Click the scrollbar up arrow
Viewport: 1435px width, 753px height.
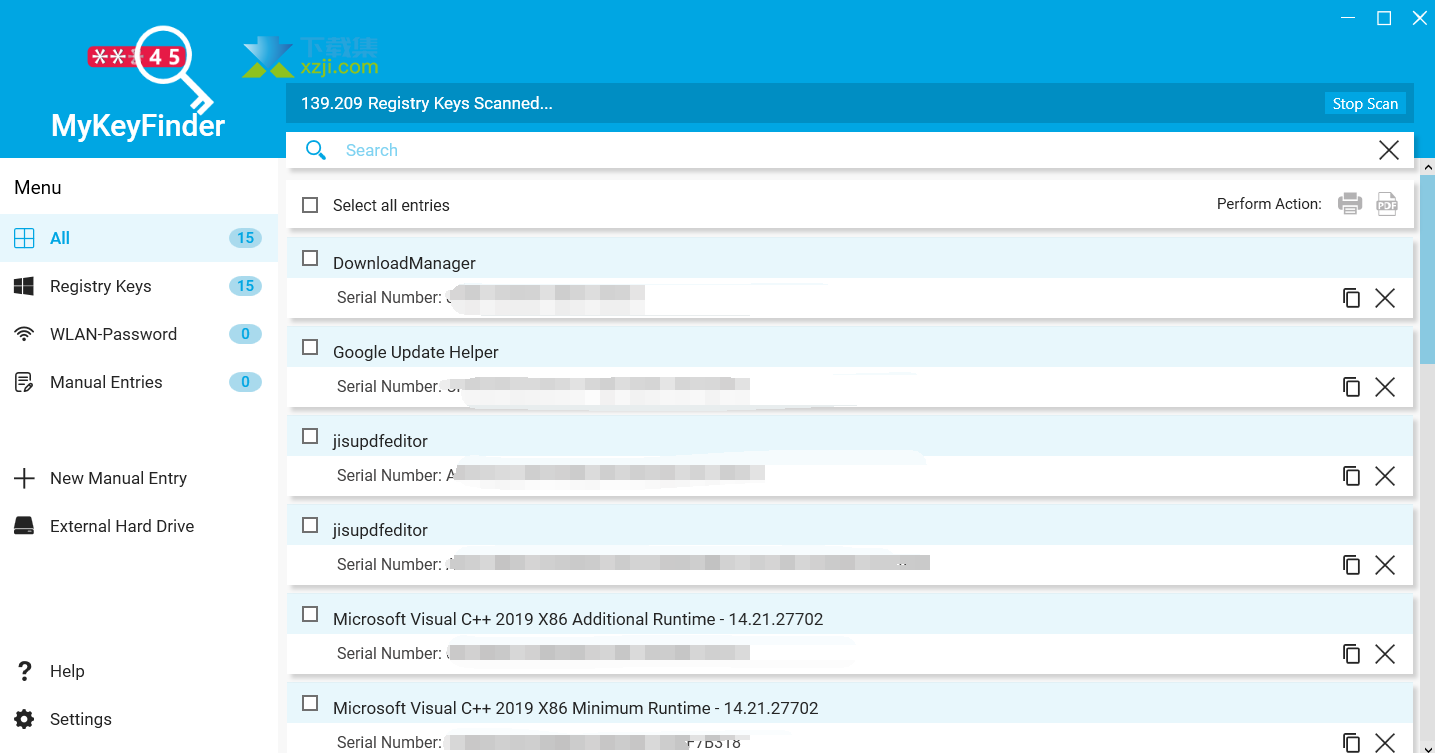(x=1427, y=167)
